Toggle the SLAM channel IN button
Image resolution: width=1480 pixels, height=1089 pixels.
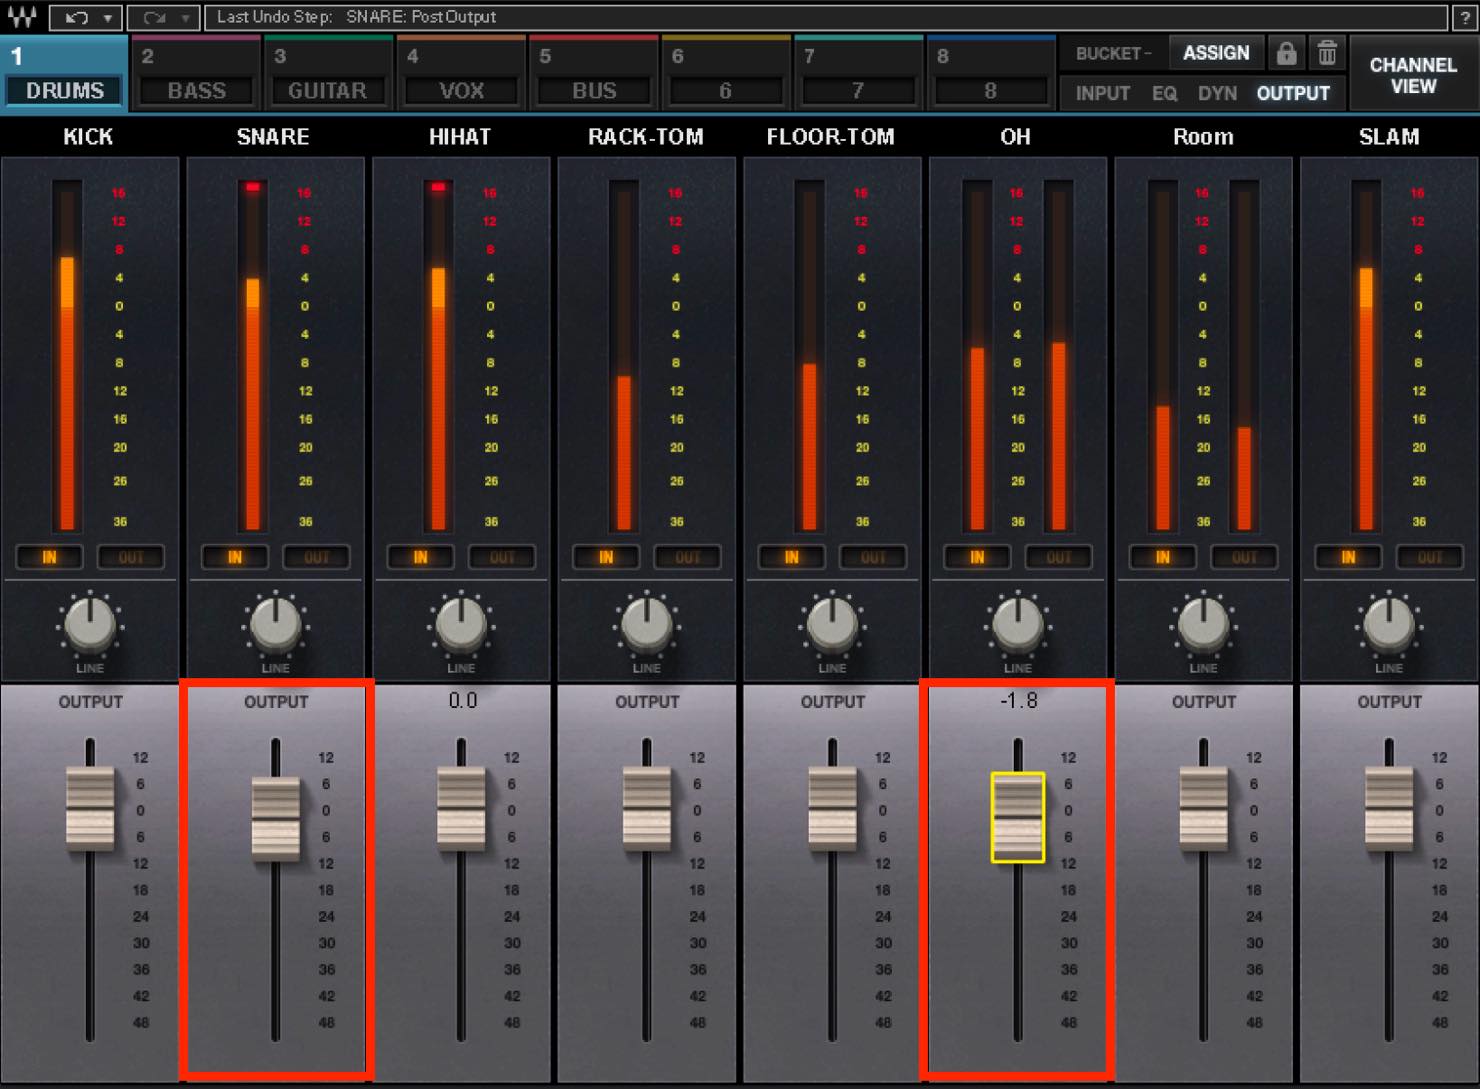(x=1348, y=557)
